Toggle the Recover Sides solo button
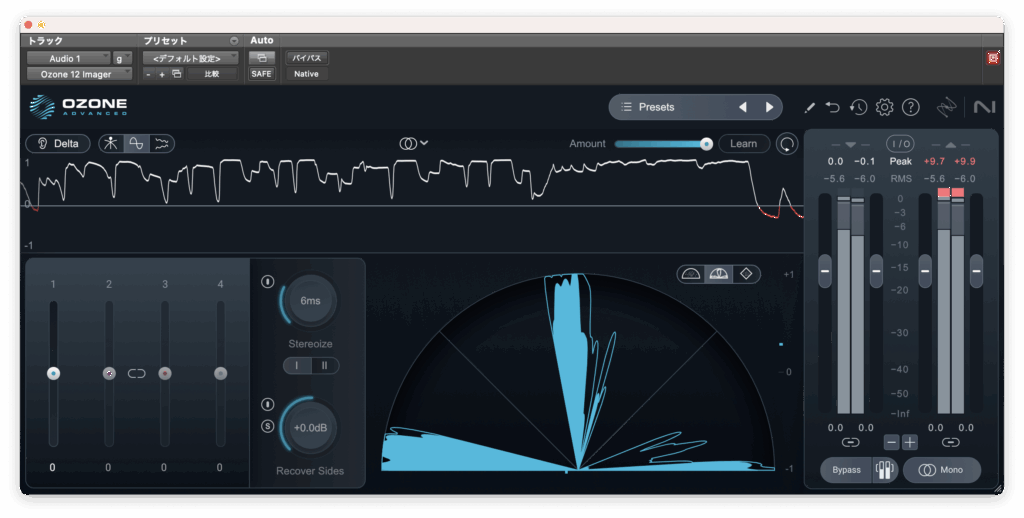The image size is (1024, 518). [267, 426]
